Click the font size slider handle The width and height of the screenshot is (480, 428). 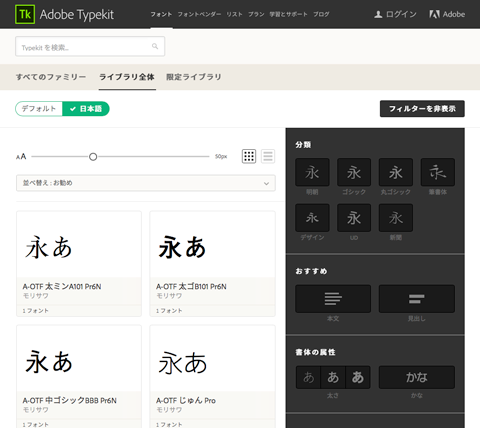pos(93,157)
